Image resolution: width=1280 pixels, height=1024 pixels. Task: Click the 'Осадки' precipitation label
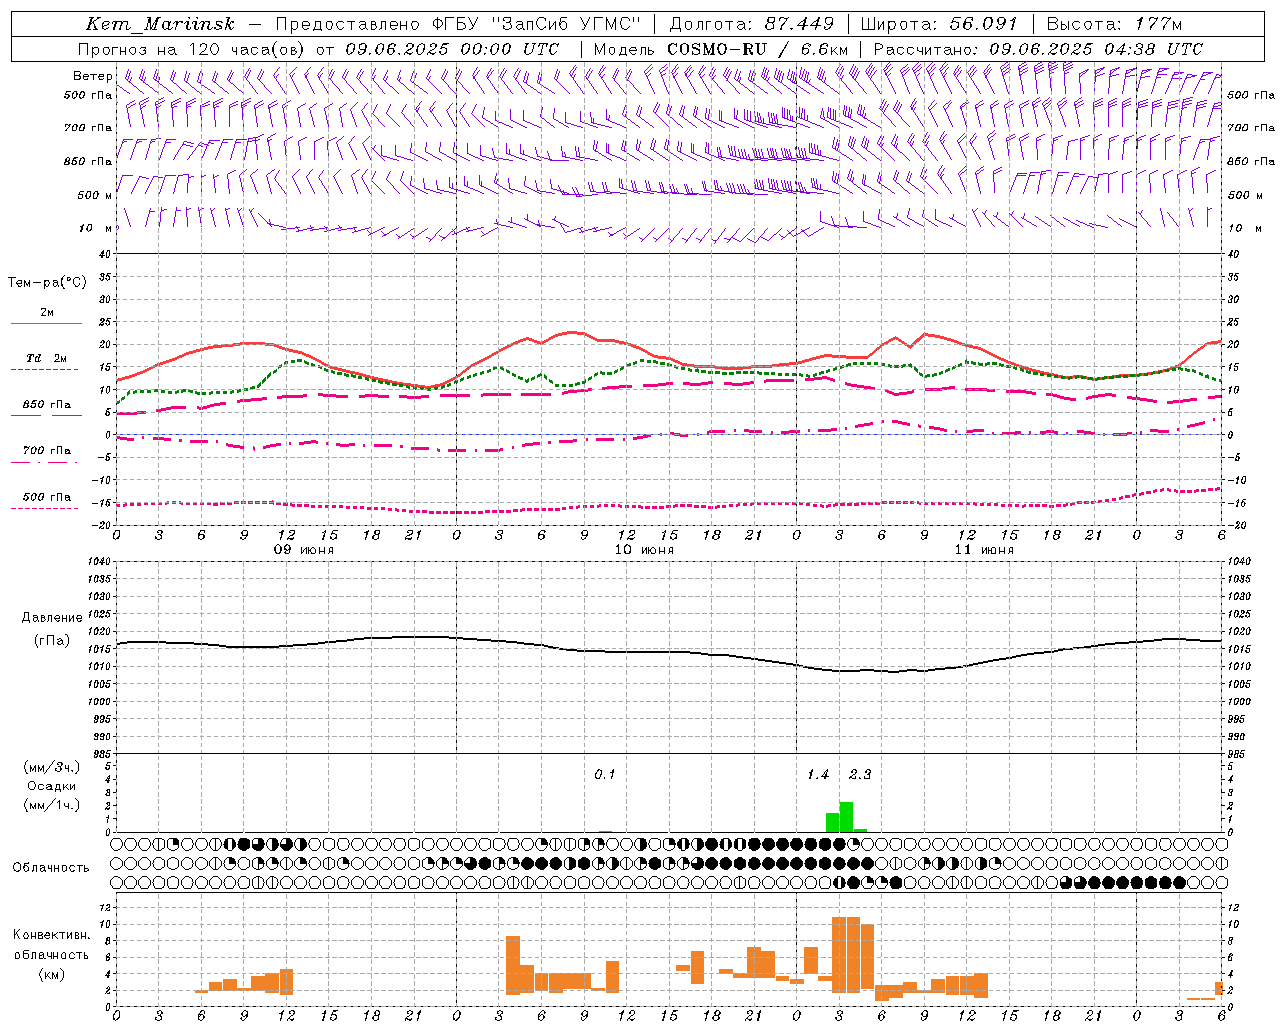(x=52, y=786)
